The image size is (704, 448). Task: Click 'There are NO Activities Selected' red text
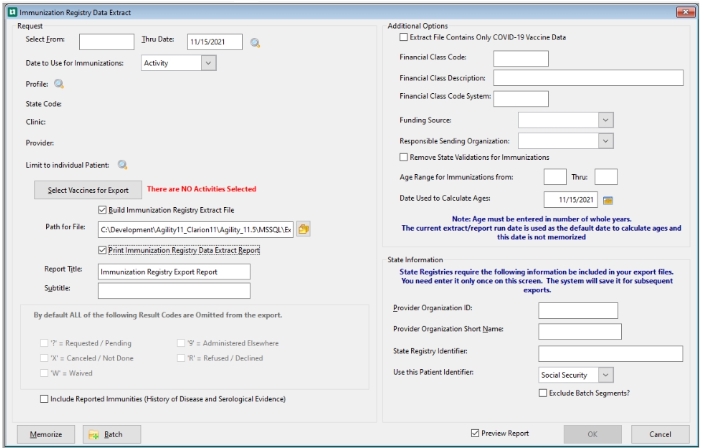pyautogui.click(x=202, y=189)
